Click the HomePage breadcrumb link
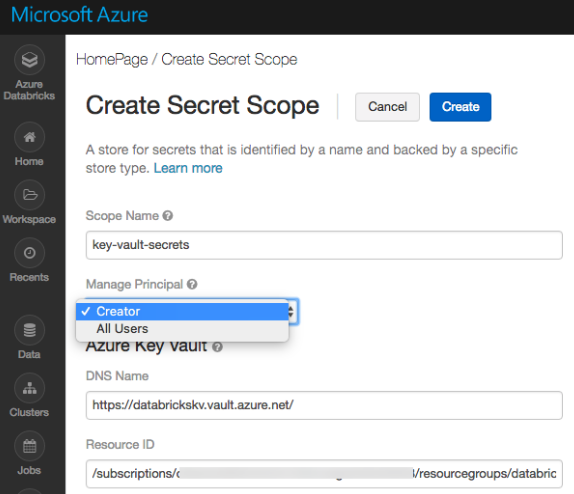 tap(112, 59)
